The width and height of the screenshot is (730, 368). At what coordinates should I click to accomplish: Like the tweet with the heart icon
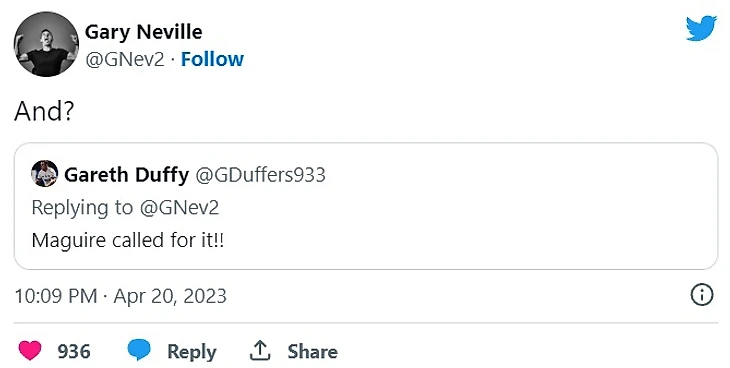point(30,350)
